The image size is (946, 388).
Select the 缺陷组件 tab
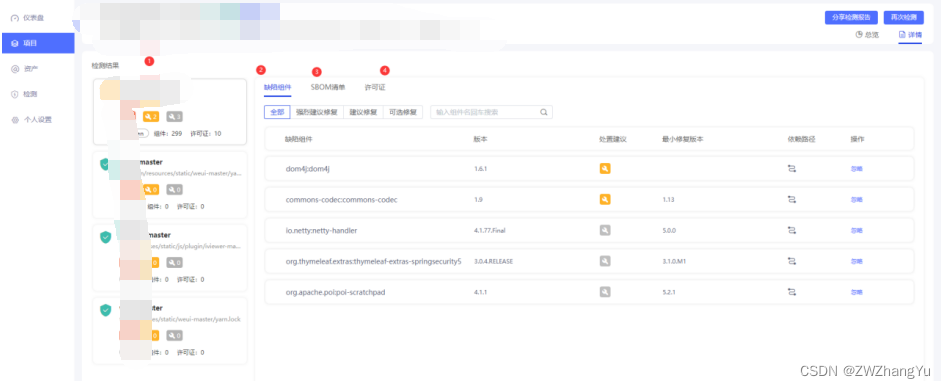pos(278,87)
